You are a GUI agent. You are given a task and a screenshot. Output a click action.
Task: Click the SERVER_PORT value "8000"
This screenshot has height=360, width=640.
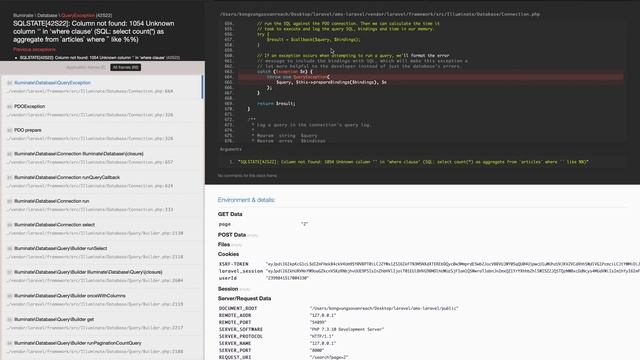point(318,350)
